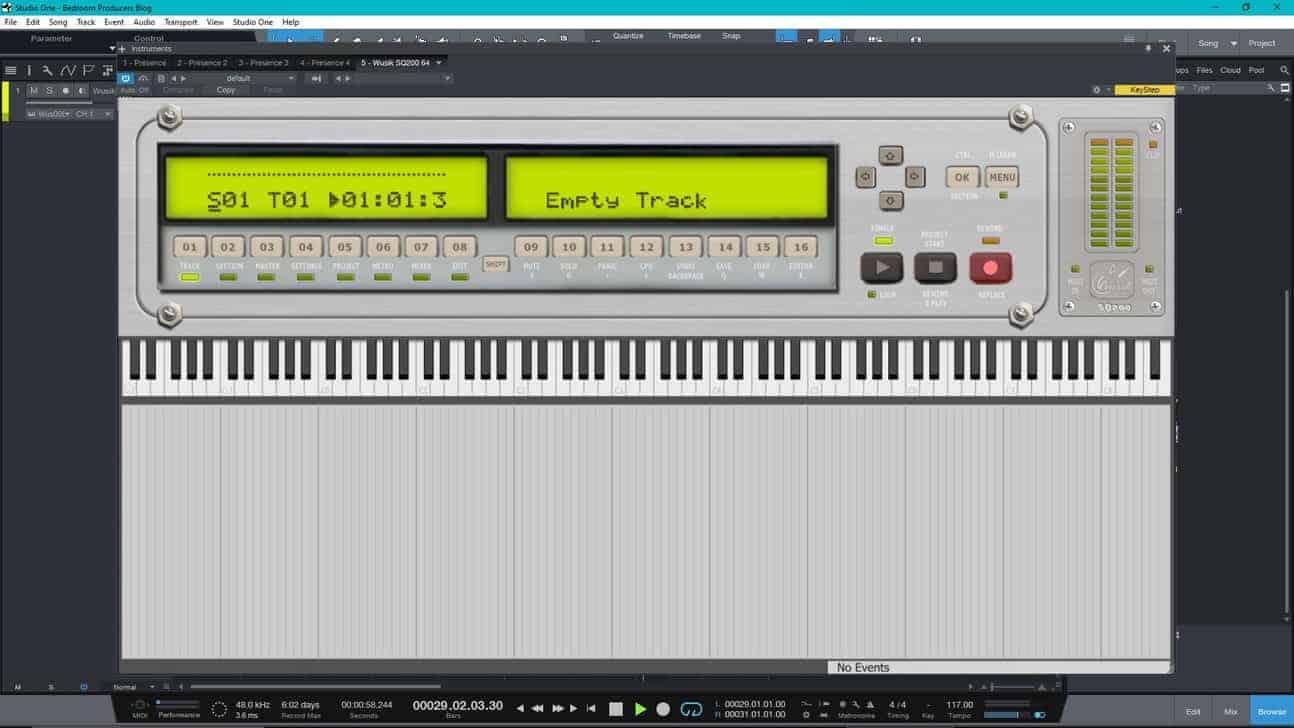This screenshot has width=1294, height=728.
Task: Click Copy in instrument header
Action: [x=226, y=90]
